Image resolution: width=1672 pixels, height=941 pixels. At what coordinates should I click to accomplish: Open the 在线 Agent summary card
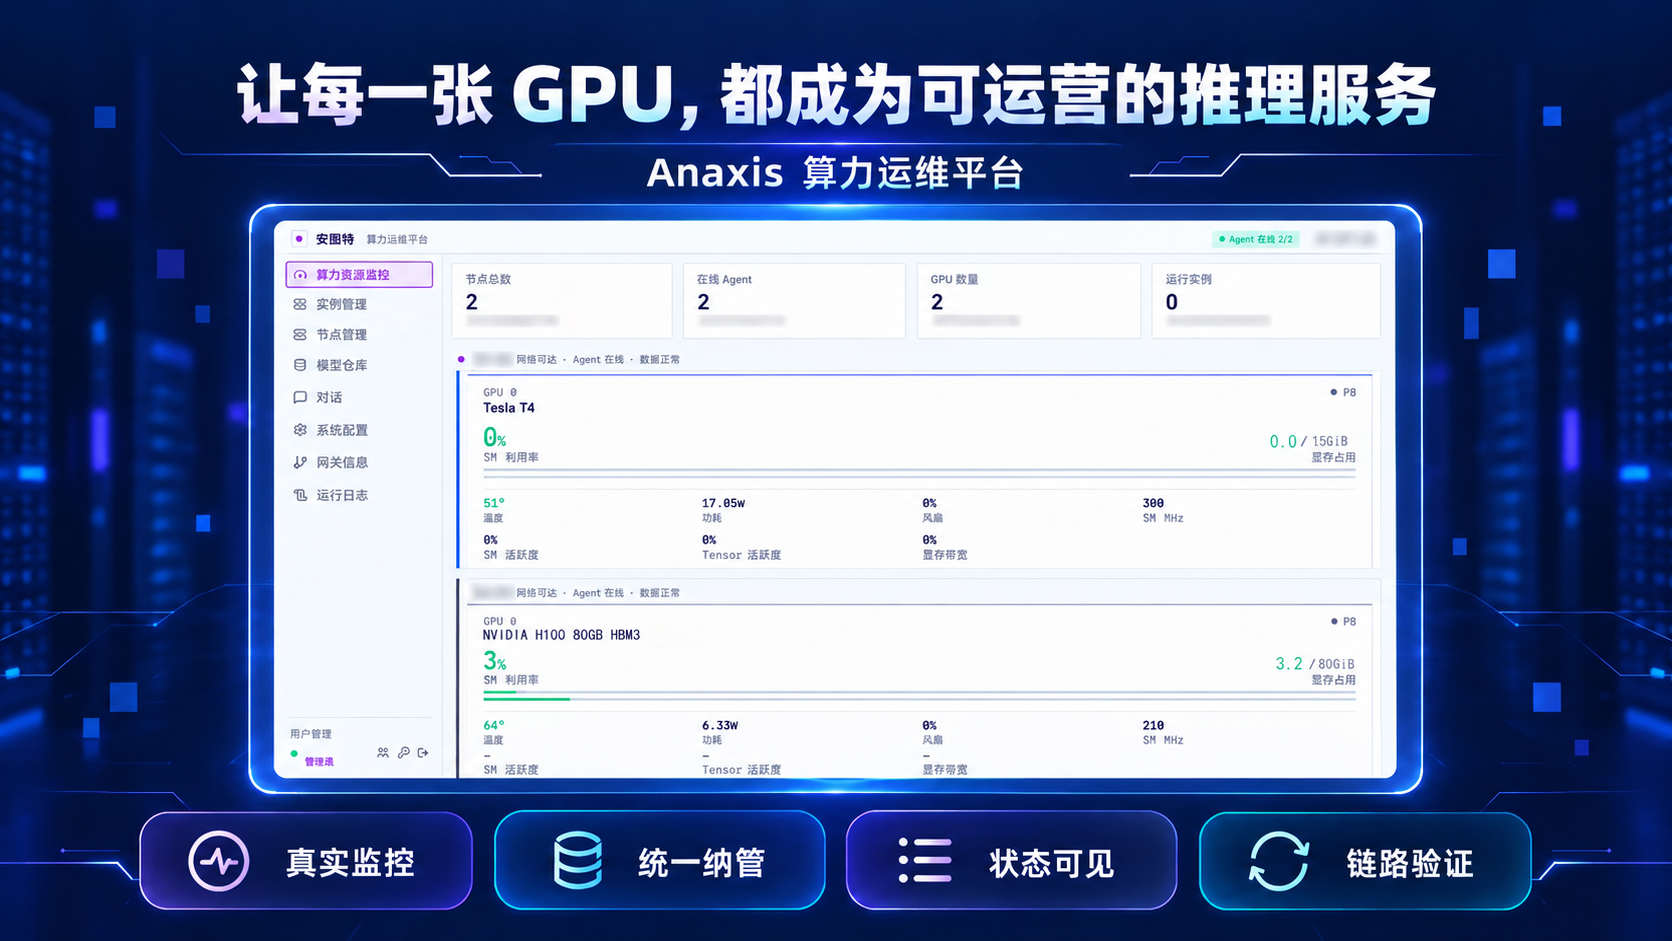pos(794,301)
